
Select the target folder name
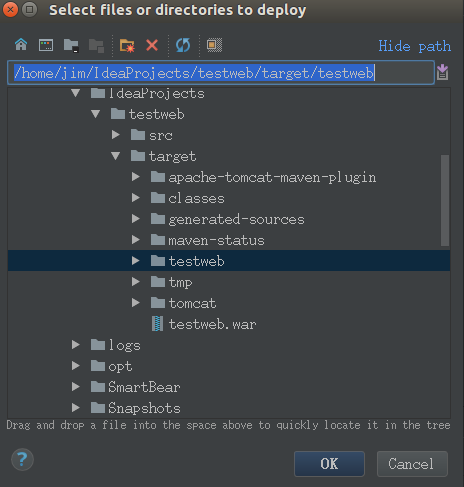coord(172,156)
